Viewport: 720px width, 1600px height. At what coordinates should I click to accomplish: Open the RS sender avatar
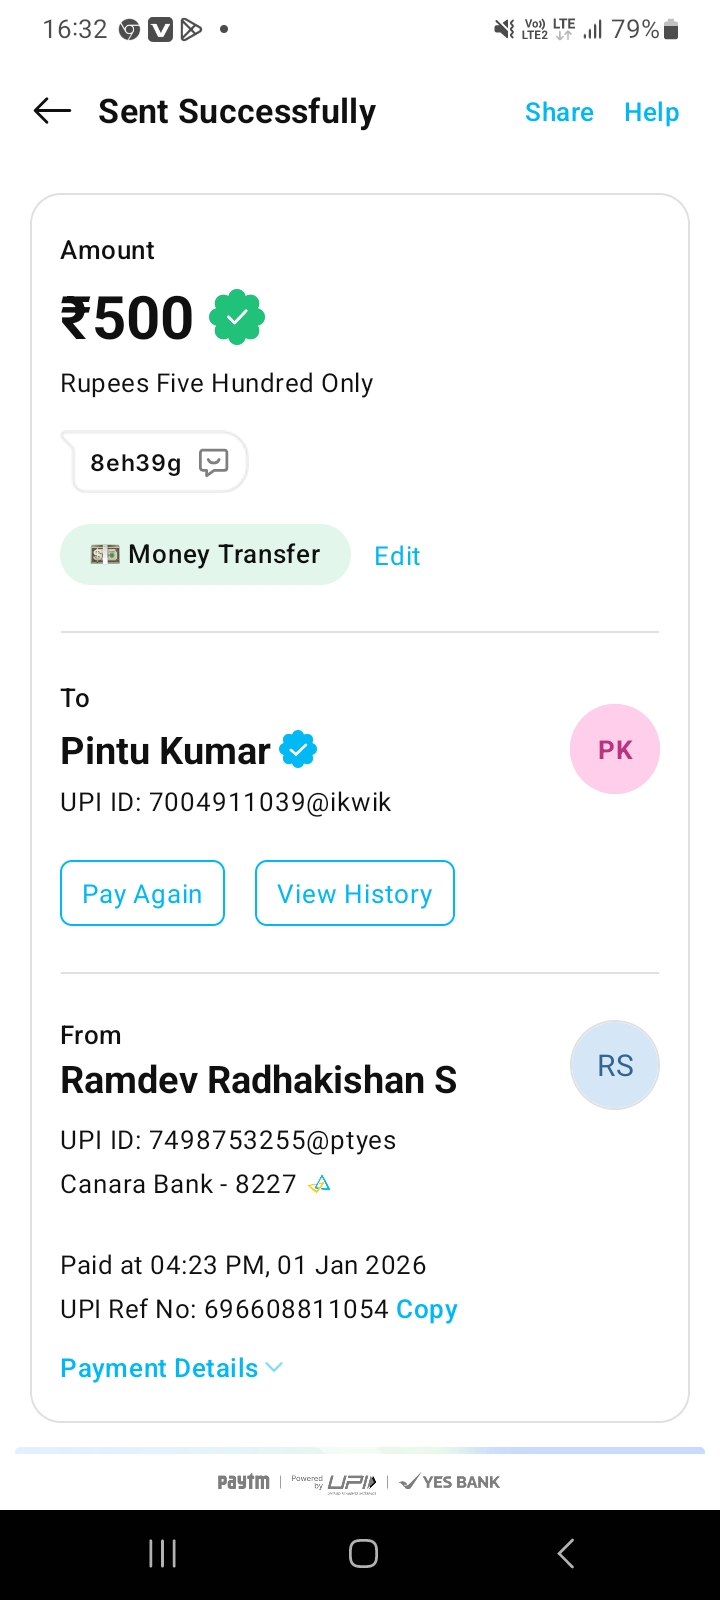pyautogui.click(x=614, y=1065)
